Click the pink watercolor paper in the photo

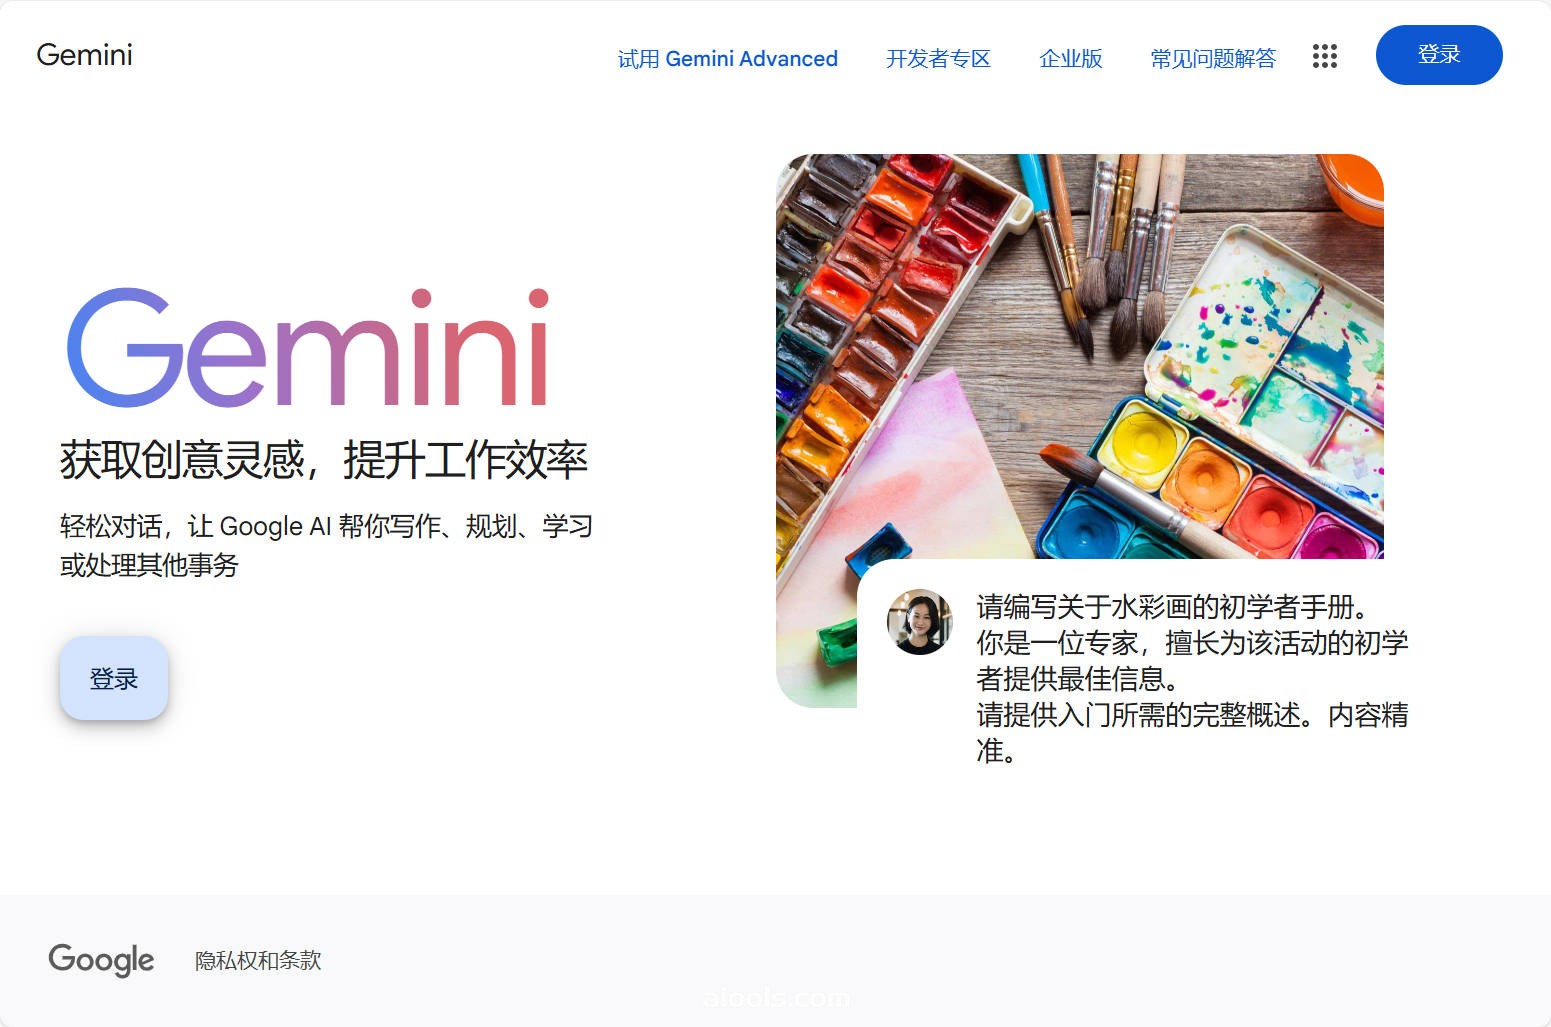pyautogui.click(x=900, y=490)
